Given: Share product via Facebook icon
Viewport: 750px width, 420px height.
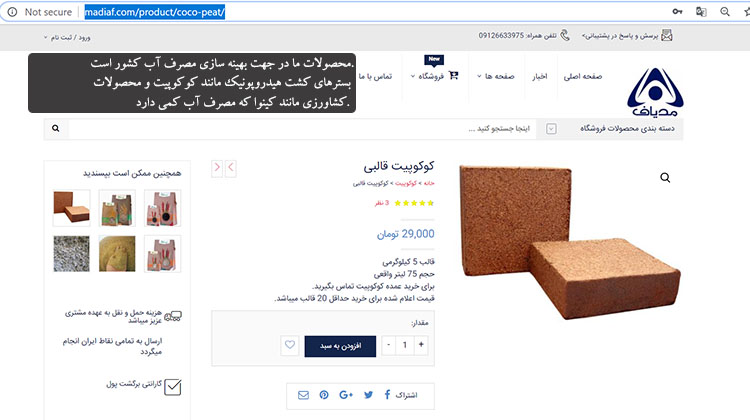Looking at the screenshot, I should tap(387, 395).
